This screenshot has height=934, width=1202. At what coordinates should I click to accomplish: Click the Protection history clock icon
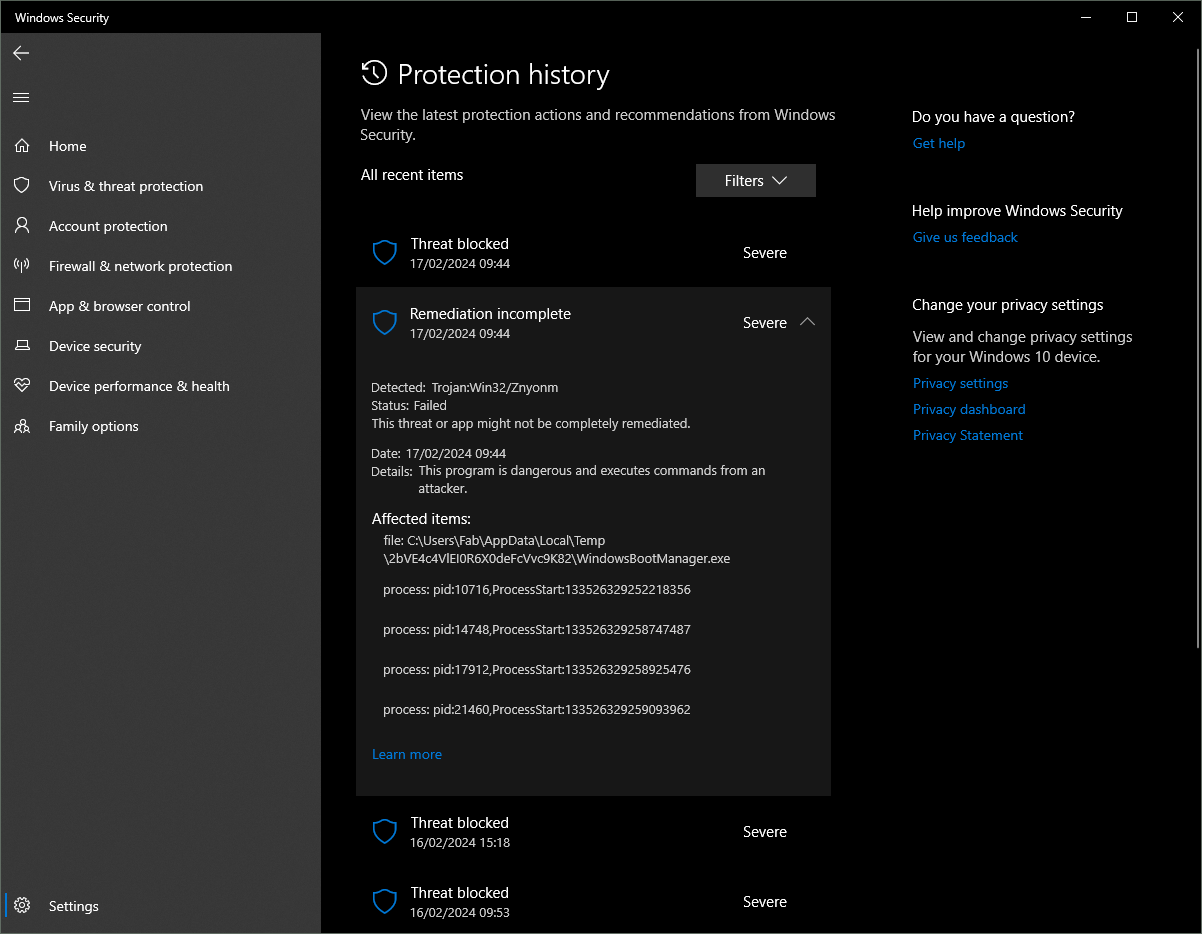[374, 73]
